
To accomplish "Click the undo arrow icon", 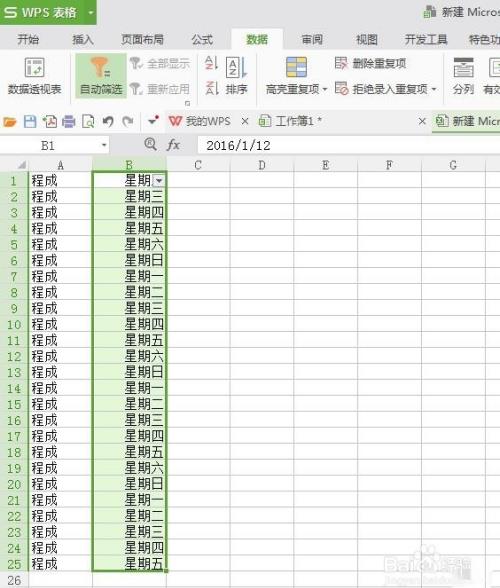I will [108, 122].
